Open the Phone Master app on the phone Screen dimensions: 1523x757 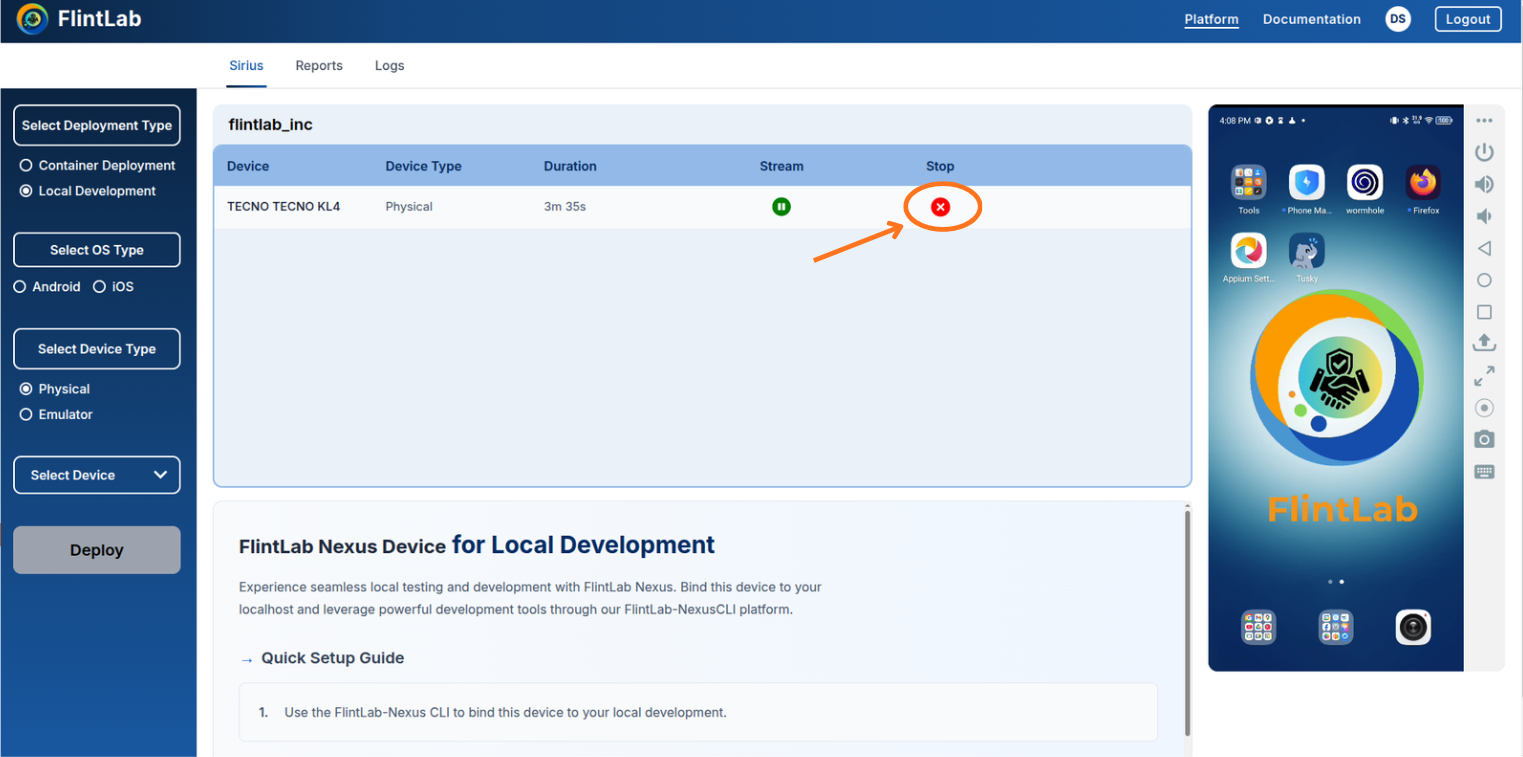point(1307,183)
